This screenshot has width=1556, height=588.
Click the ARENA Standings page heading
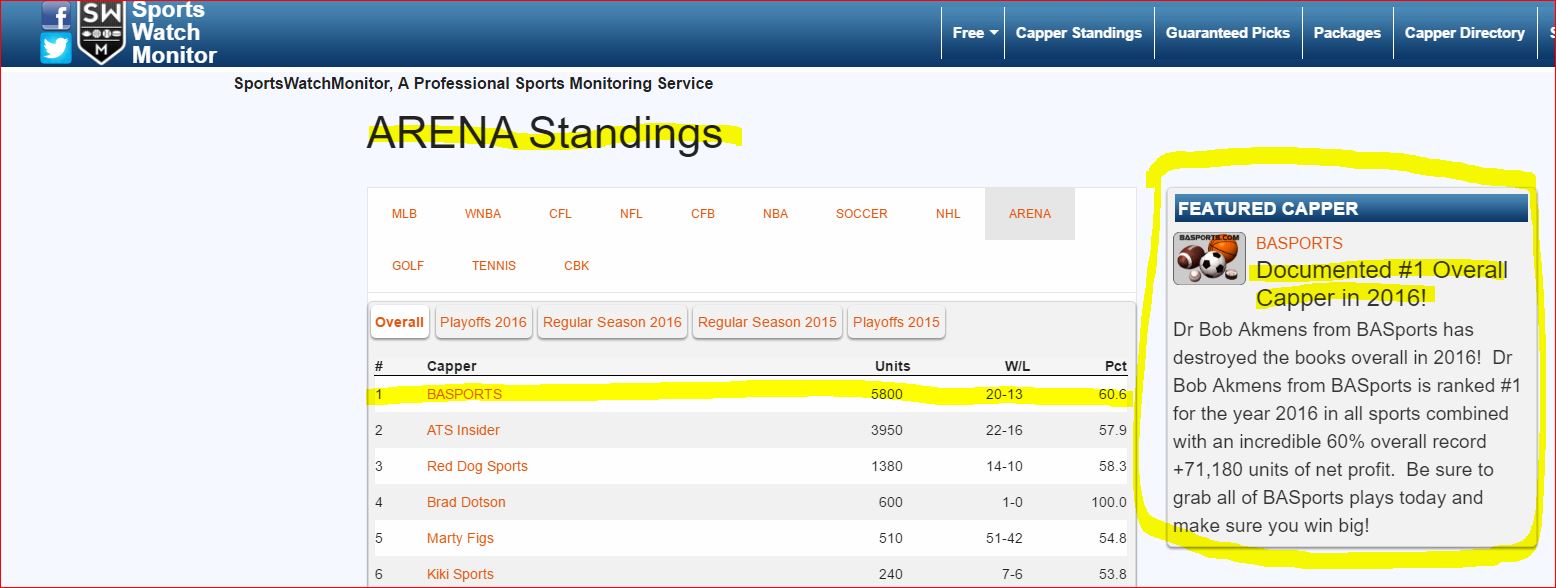pyautogui.click(x=545, y=132)
